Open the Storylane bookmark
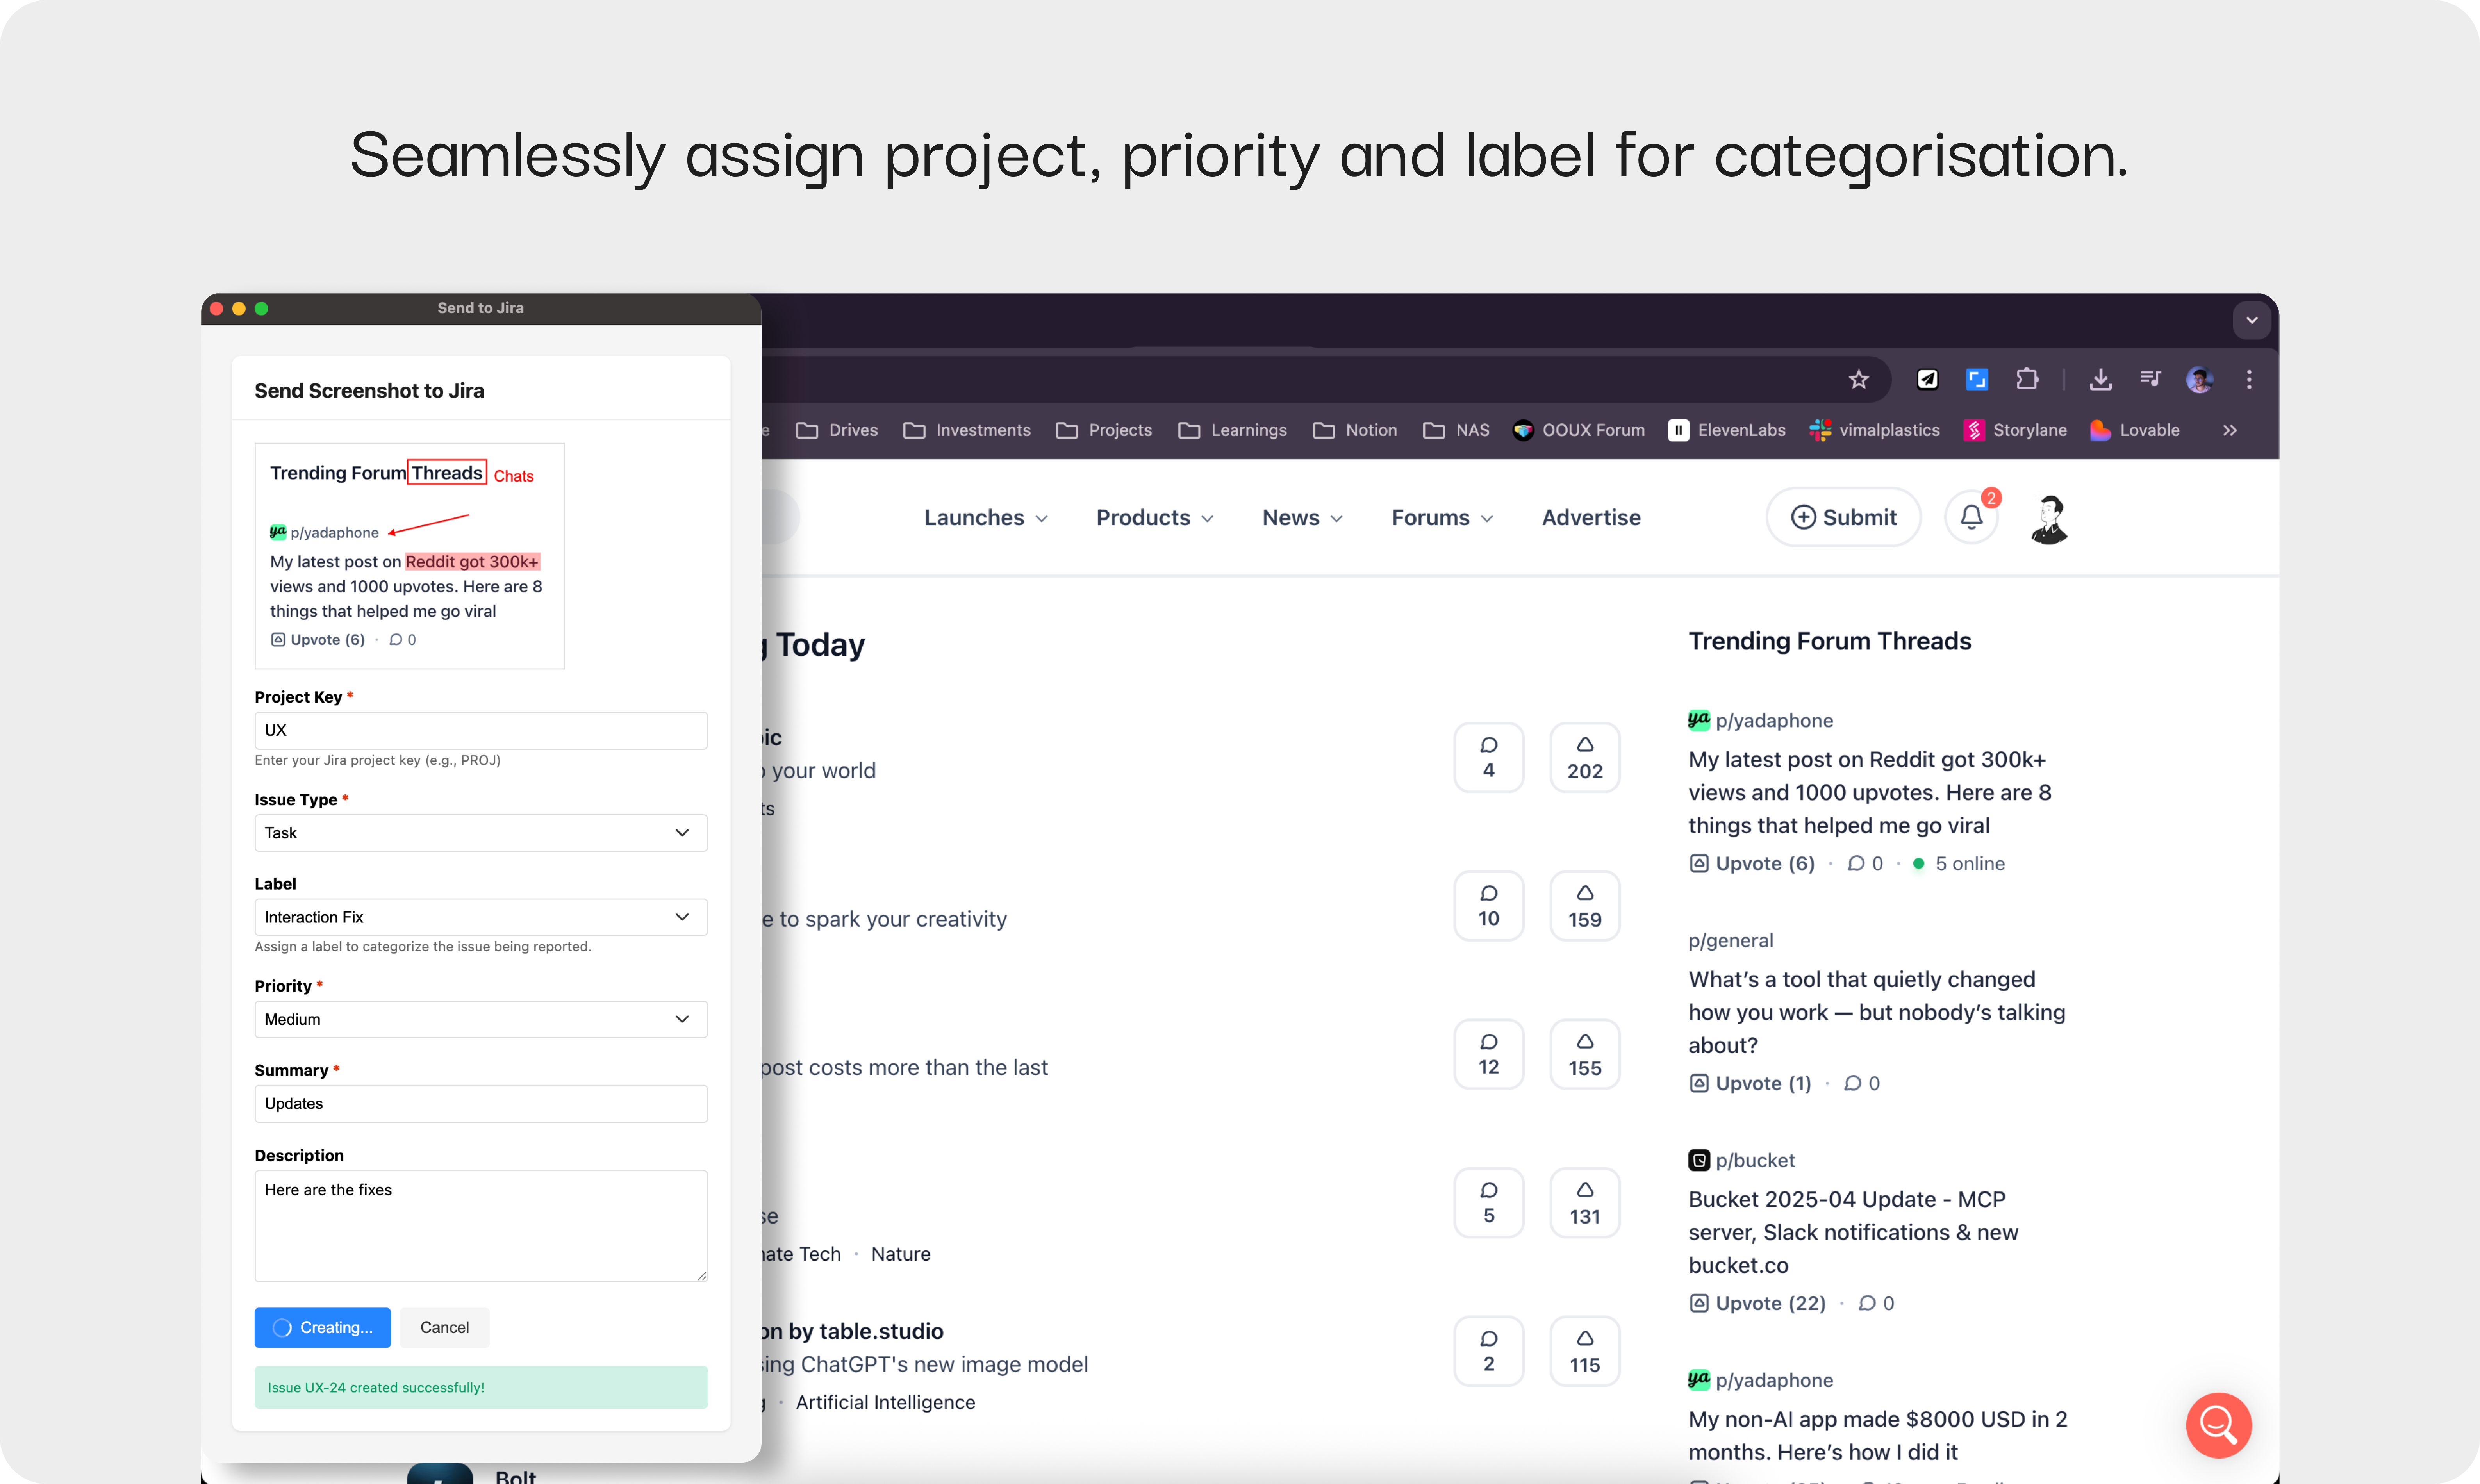Screen dimensions: 2480x1484 (x=2015, y=430)
